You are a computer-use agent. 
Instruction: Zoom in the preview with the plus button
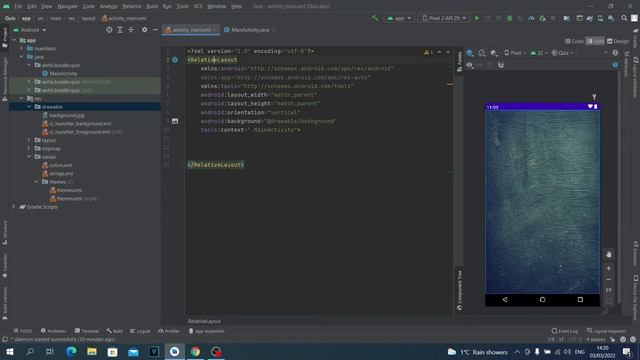[x=609, y=269]
